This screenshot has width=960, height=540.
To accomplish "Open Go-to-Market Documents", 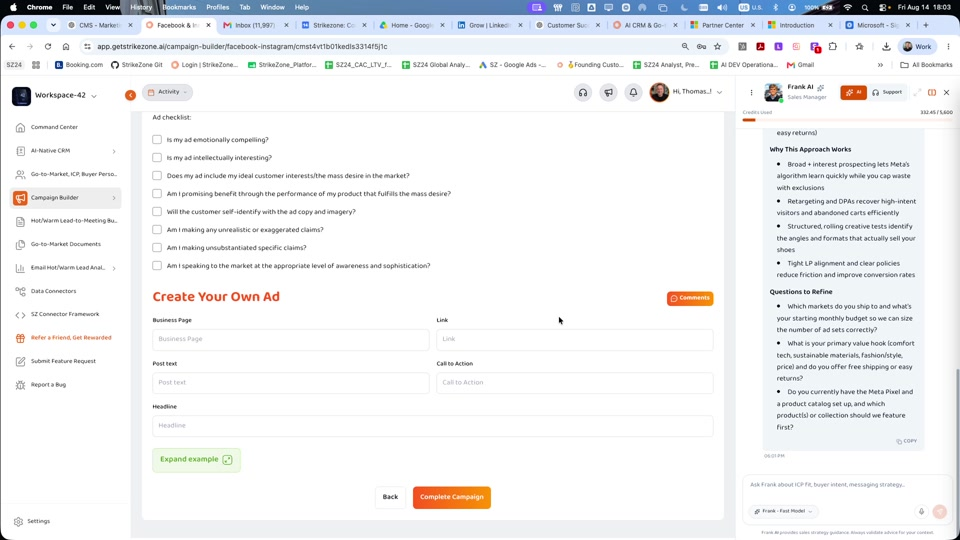I will click(x=66, y=244).
